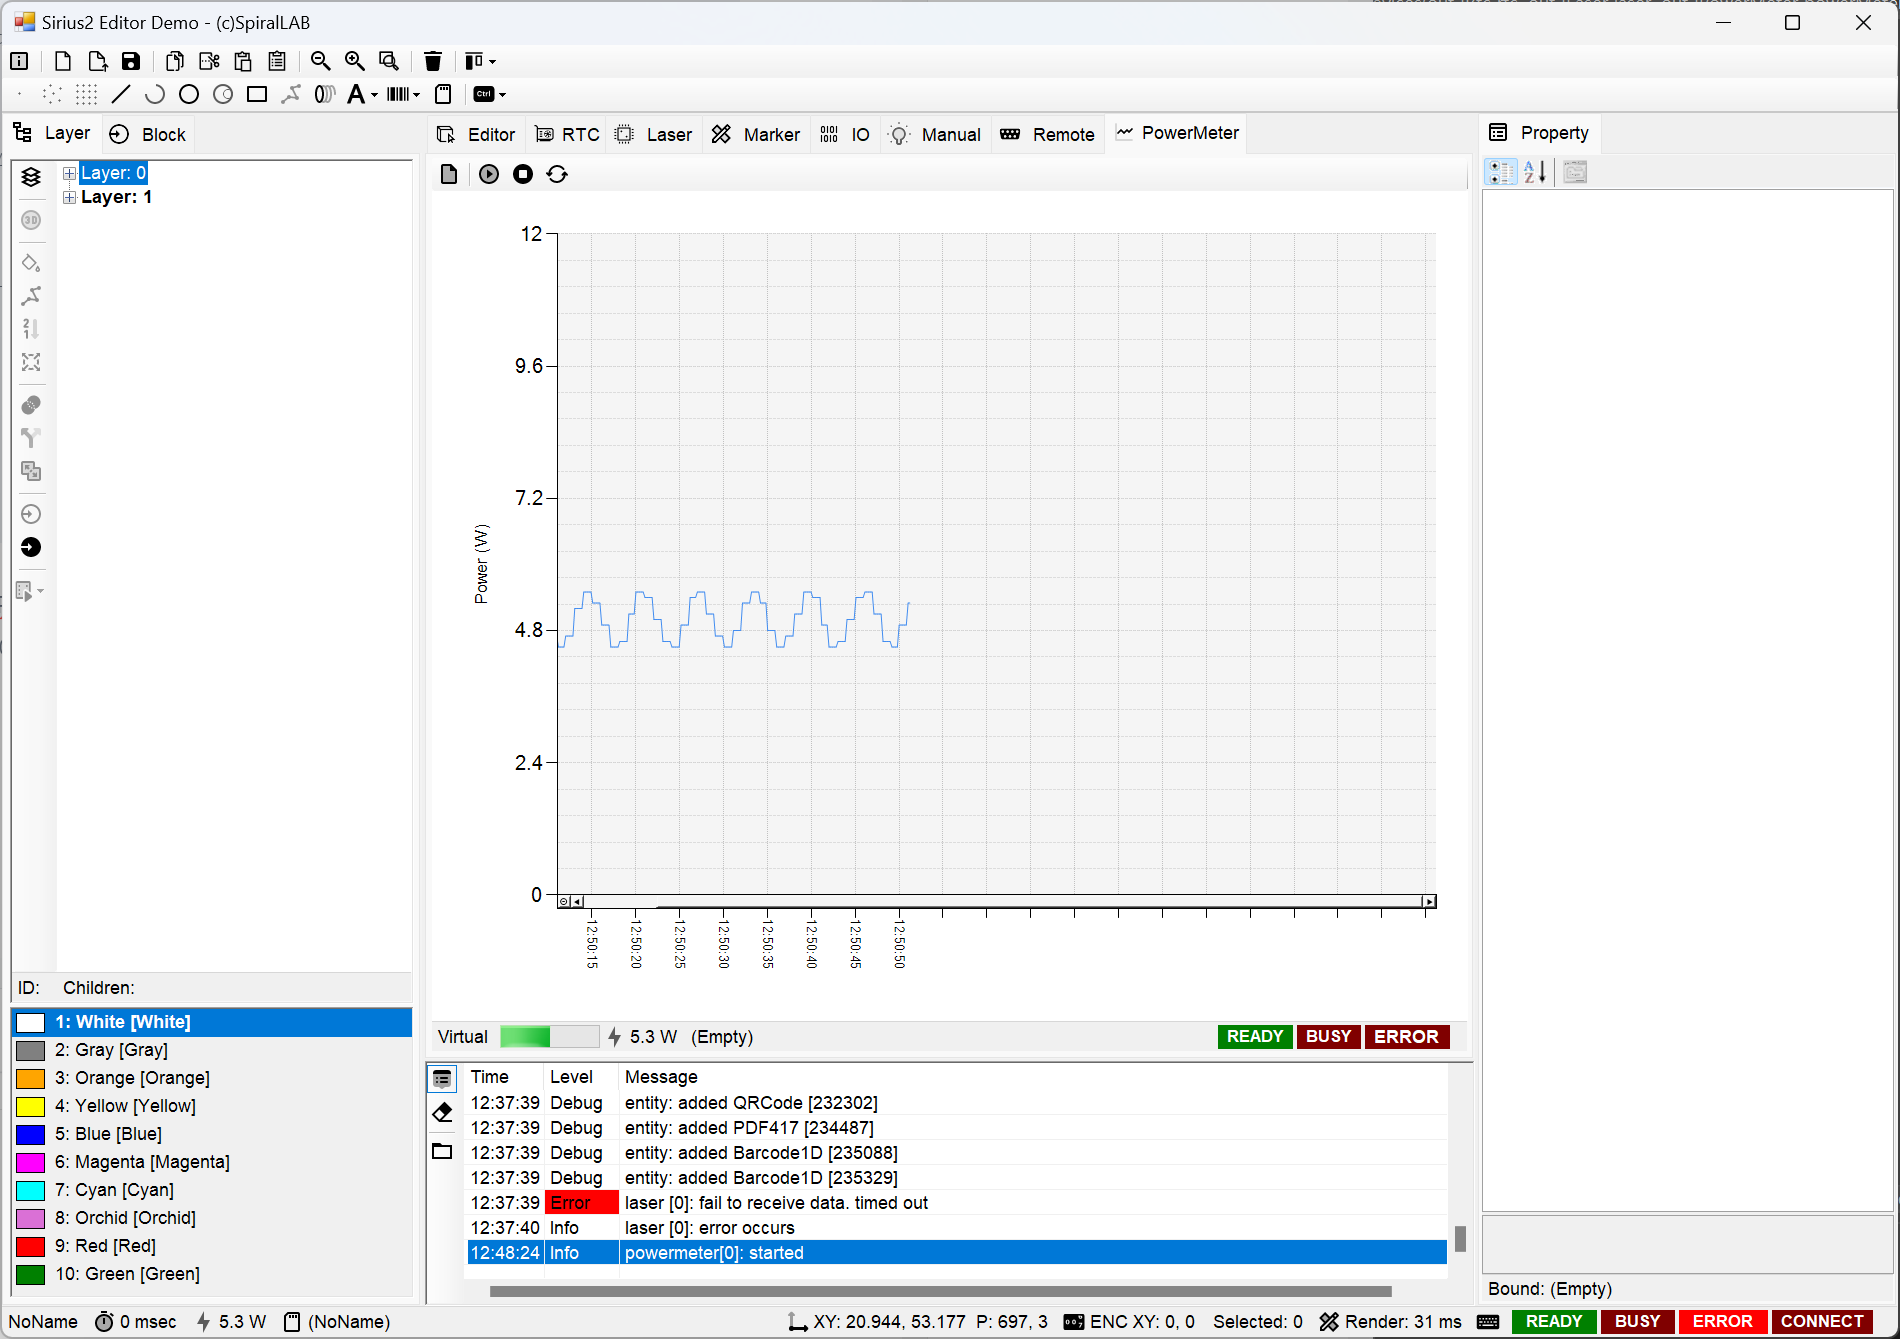
Task: Delete selection with the trash icon
Action: click(x=433, y=61)
